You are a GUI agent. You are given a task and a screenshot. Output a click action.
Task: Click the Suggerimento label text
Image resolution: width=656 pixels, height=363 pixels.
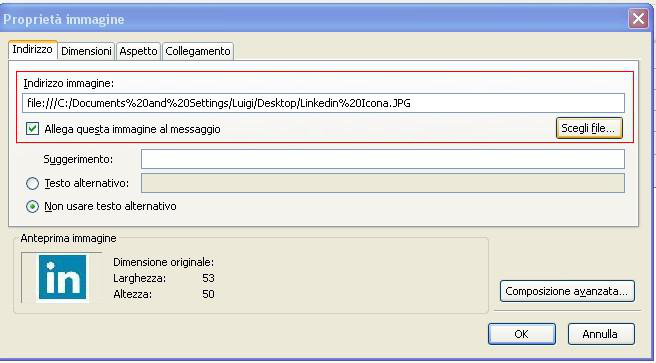[78, 159]
